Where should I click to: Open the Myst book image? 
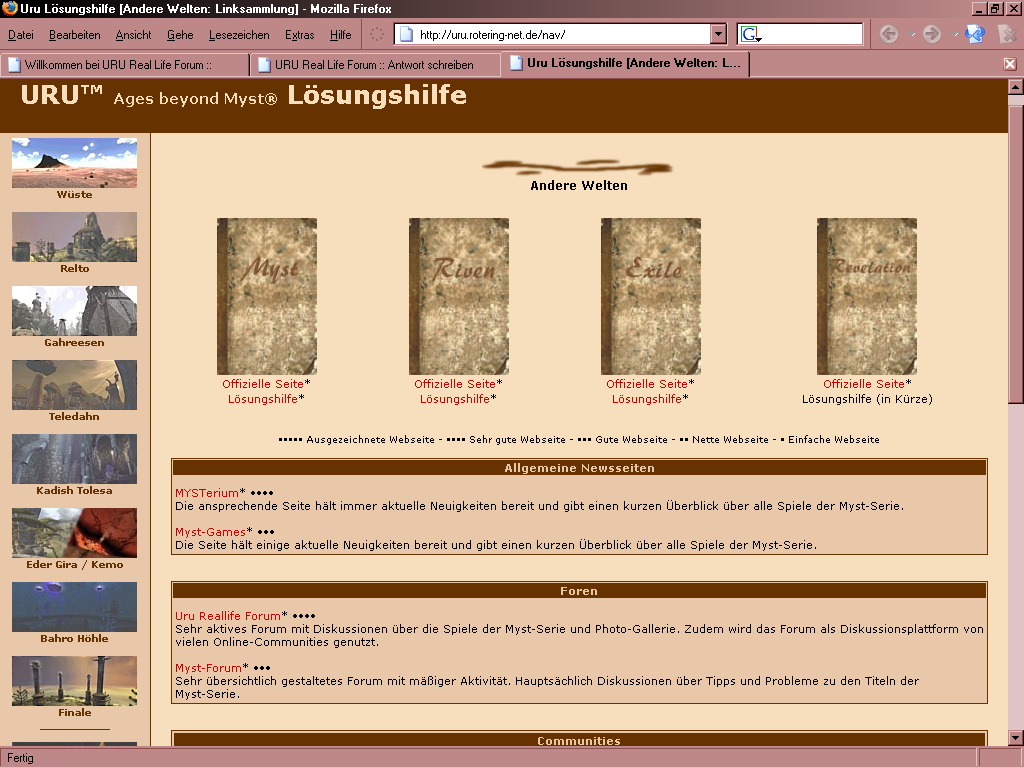(267, 296)
